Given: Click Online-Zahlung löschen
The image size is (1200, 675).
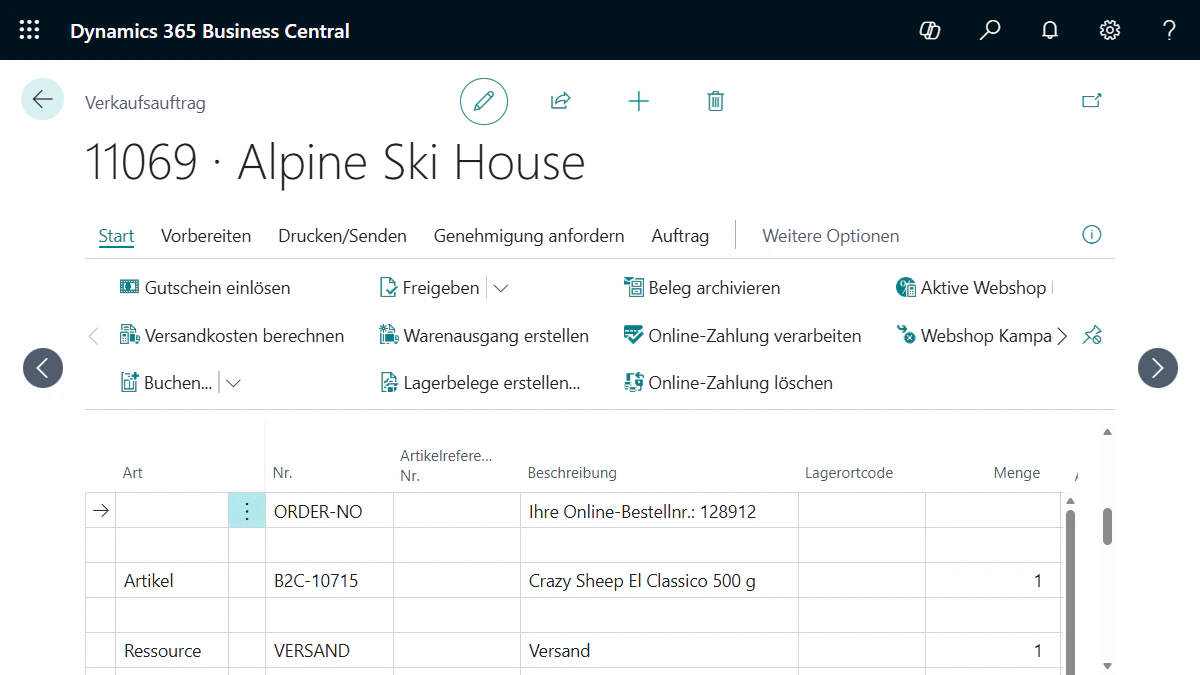Looking at the screenshot, I should (728, 383).
